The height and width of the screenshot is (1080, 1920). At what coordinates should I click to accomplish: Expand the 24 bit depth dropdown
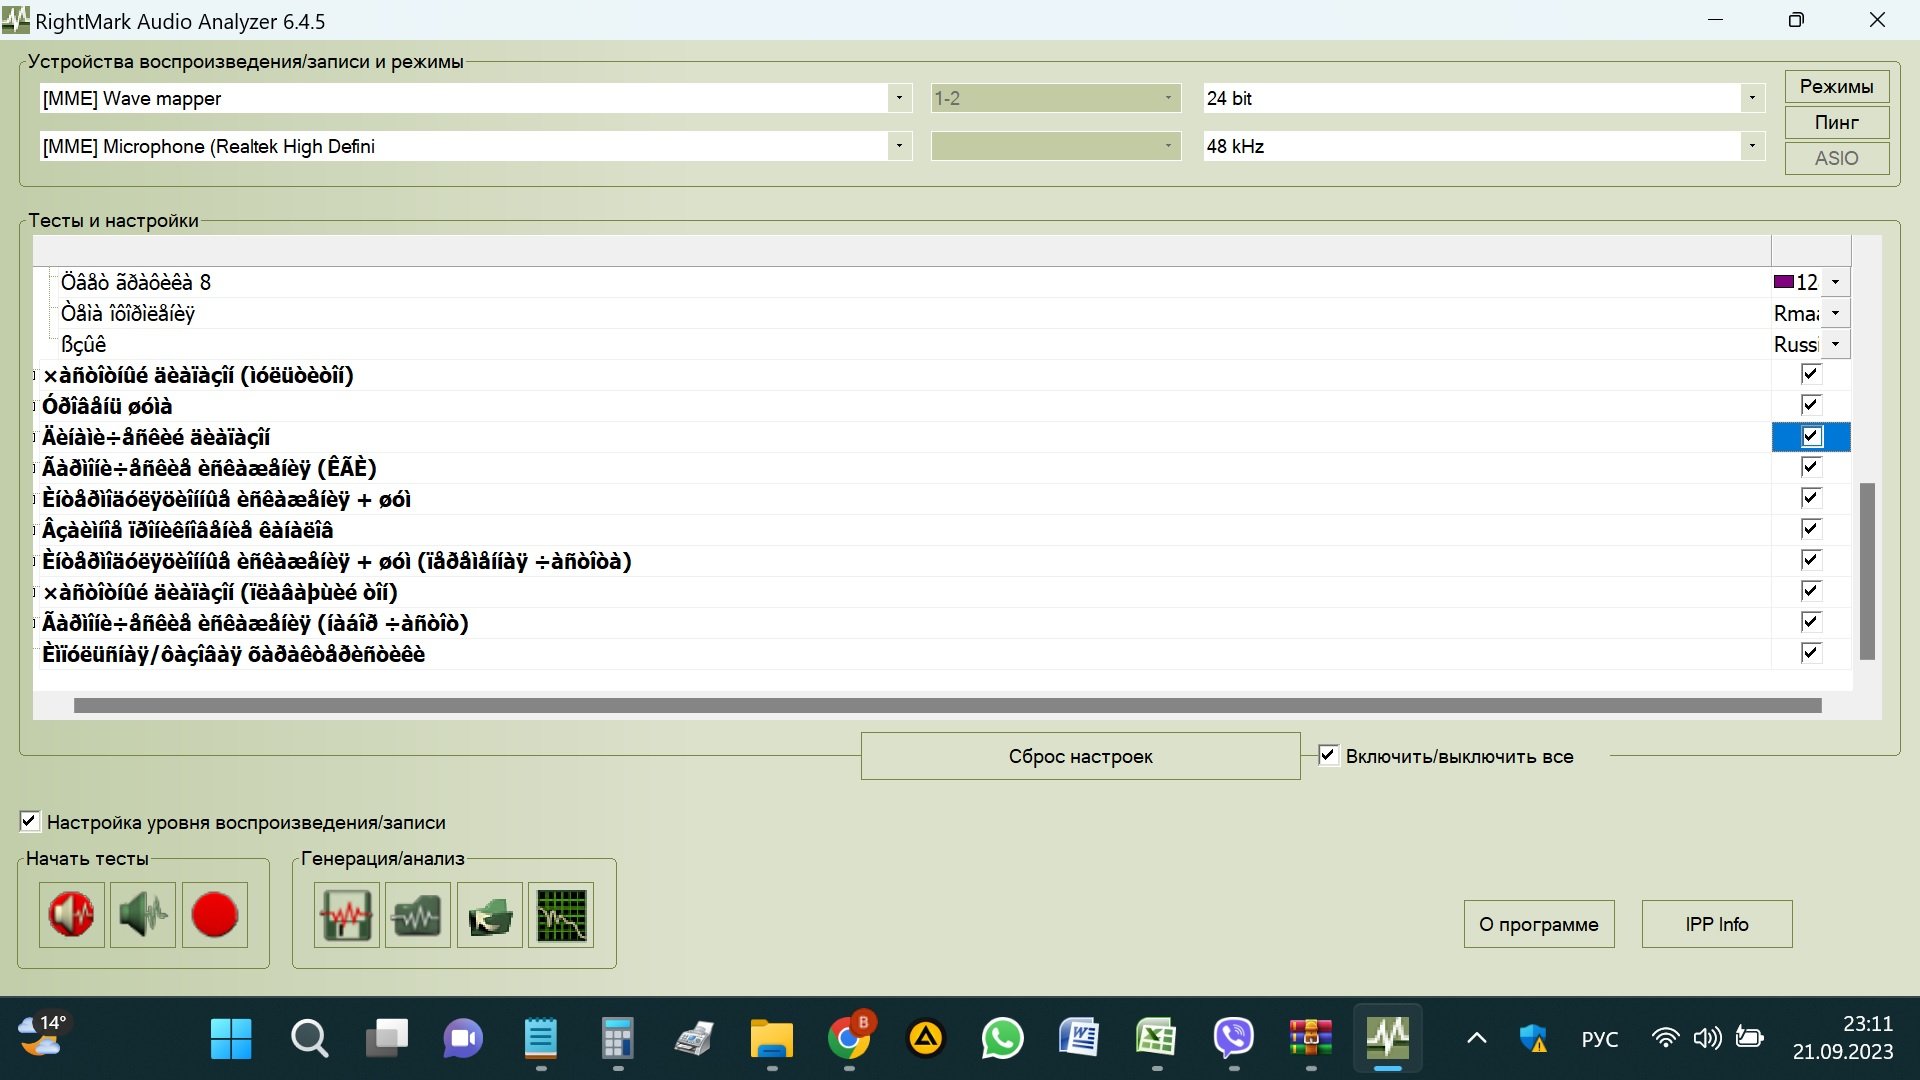click(1751, 98)
